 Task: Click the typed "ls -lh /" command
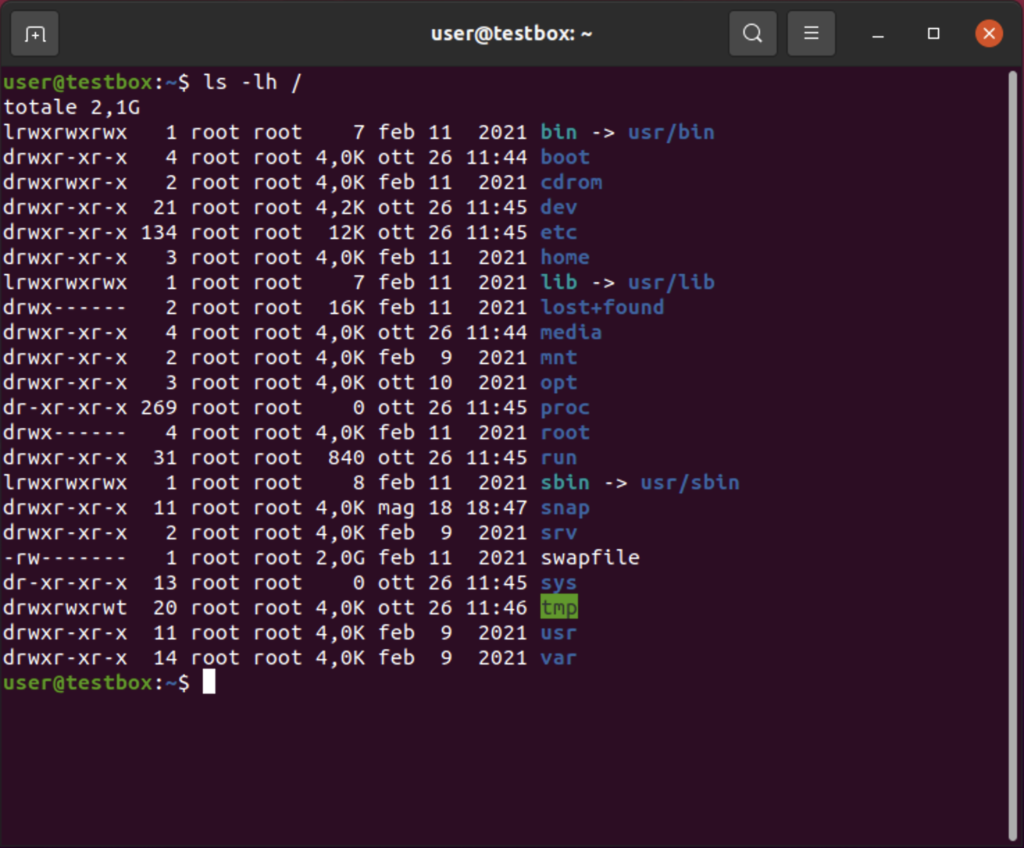coord(252,83)
